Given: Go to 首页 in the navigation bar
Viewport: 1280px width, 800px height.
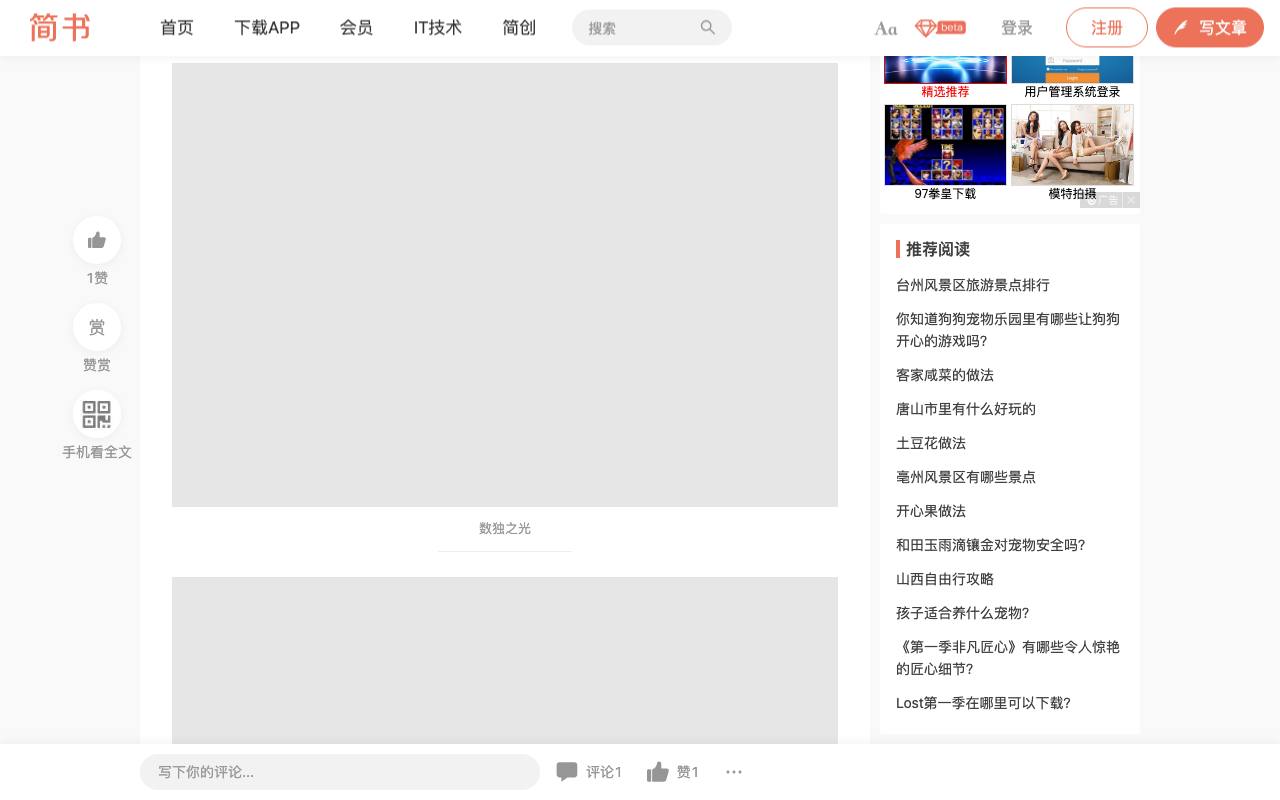Looking at the screenshot, I should pos(177,28).
